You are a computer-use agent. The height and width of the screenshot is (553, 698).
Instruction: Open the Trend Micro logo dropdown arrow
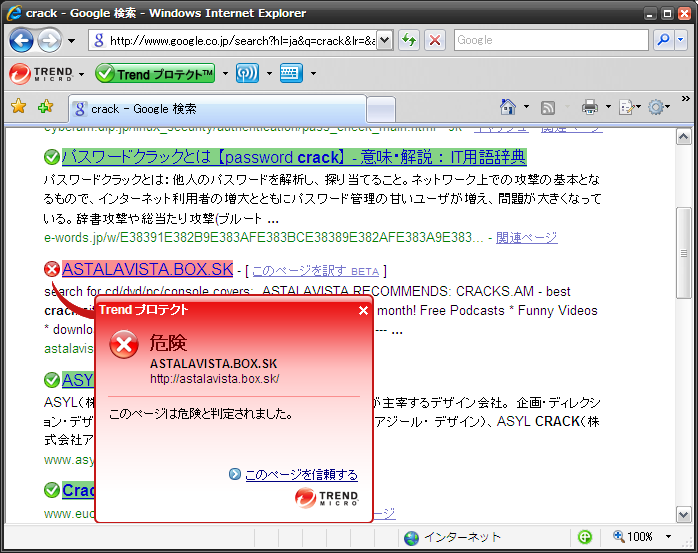pos(81,74)
